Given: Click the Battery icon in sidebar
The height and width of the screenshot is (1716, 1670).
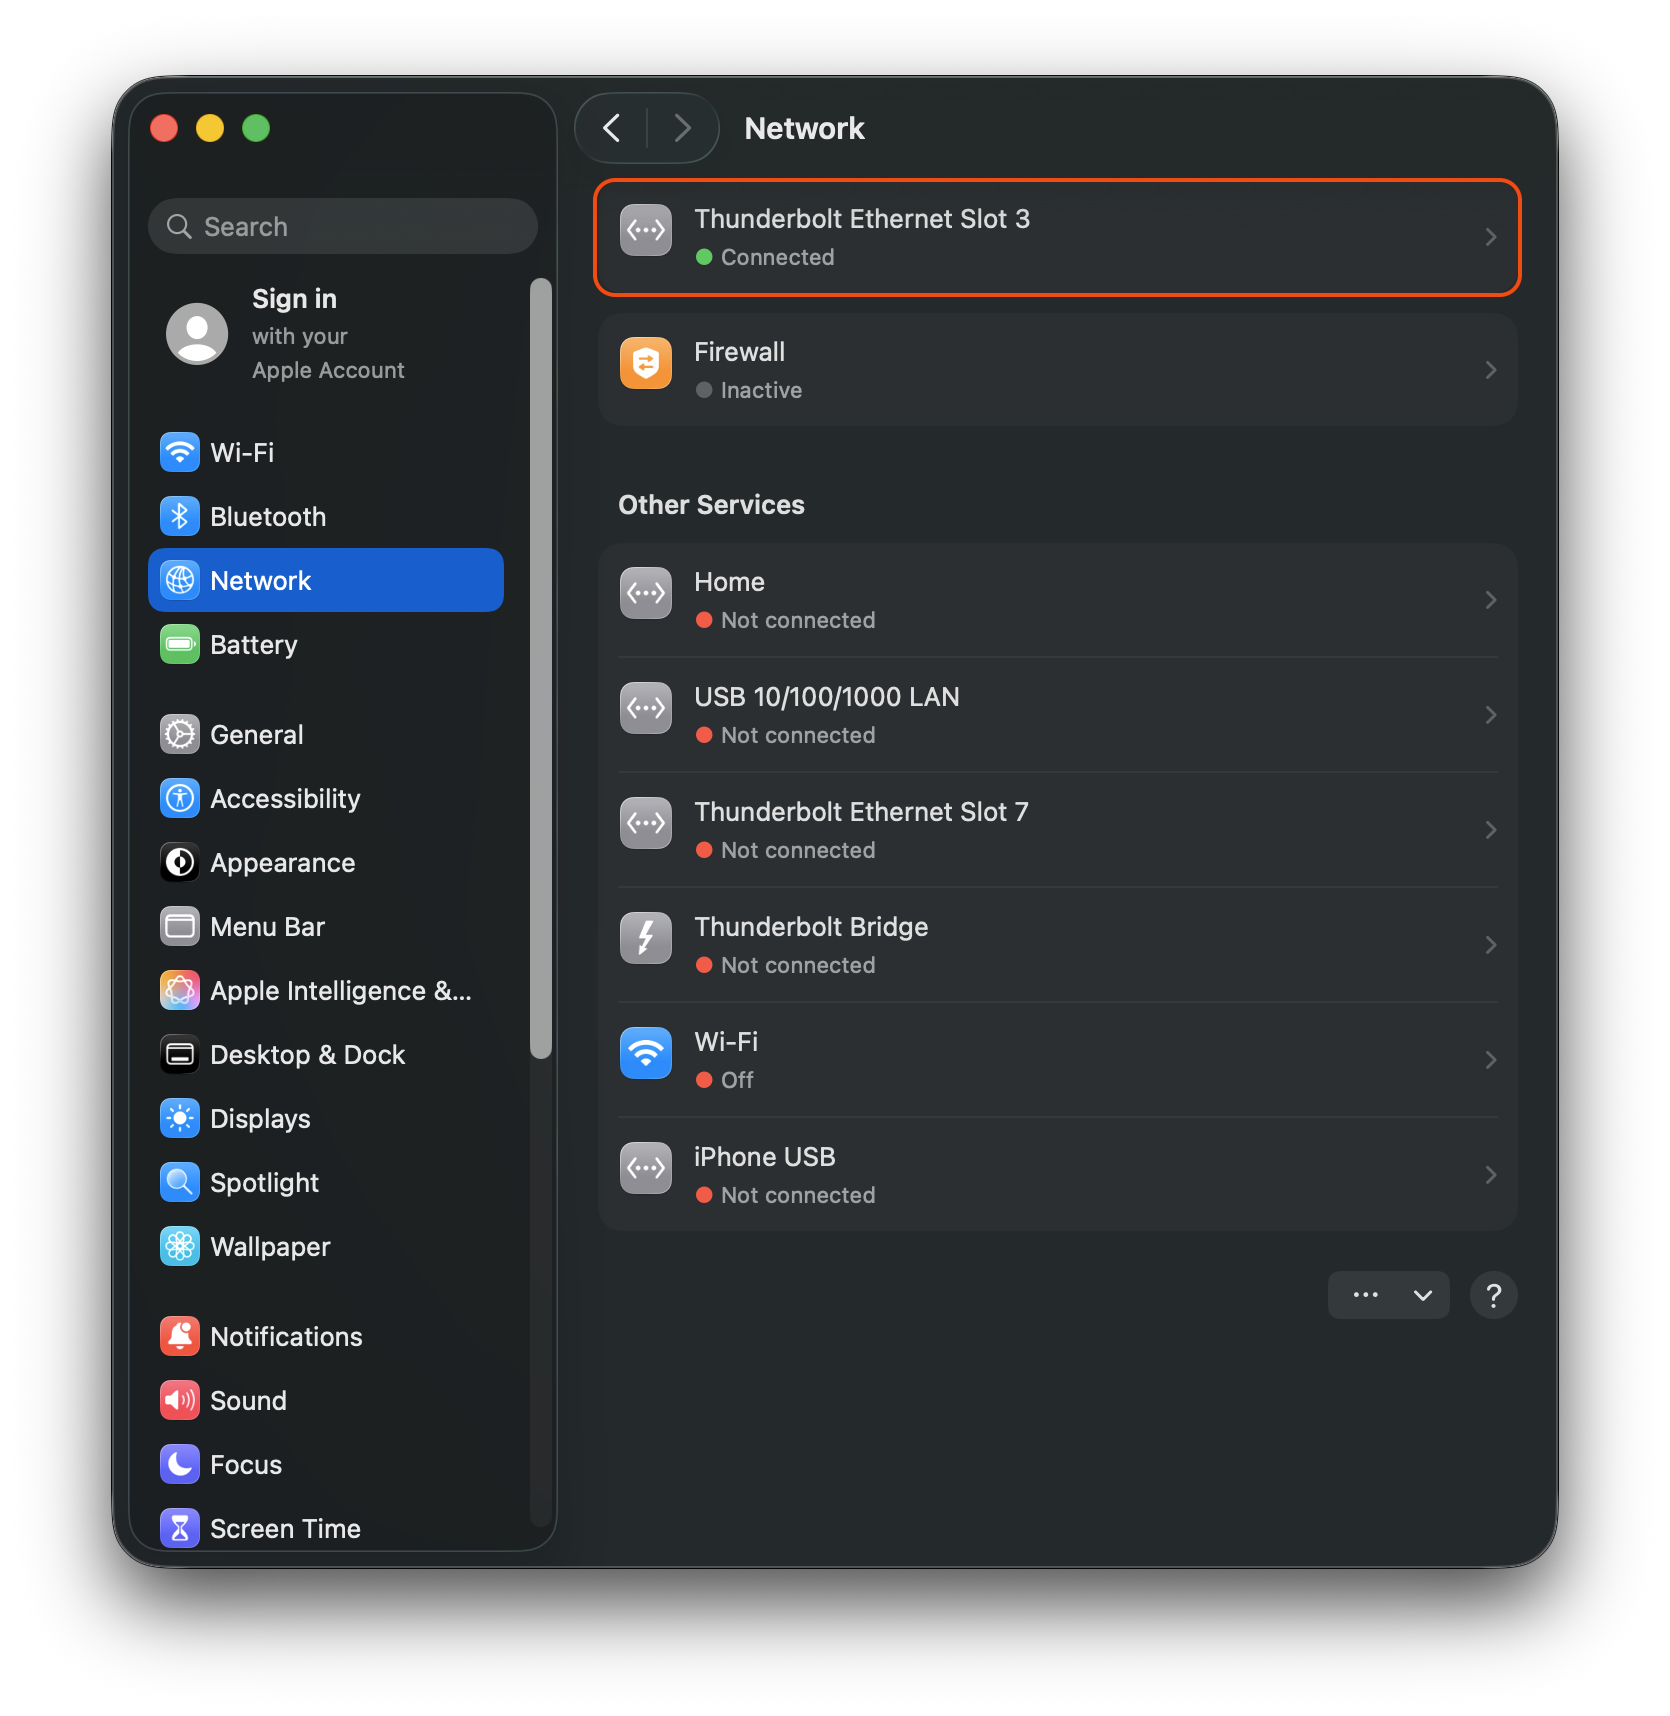Looking at the screenshot, I should click(180, 645).
